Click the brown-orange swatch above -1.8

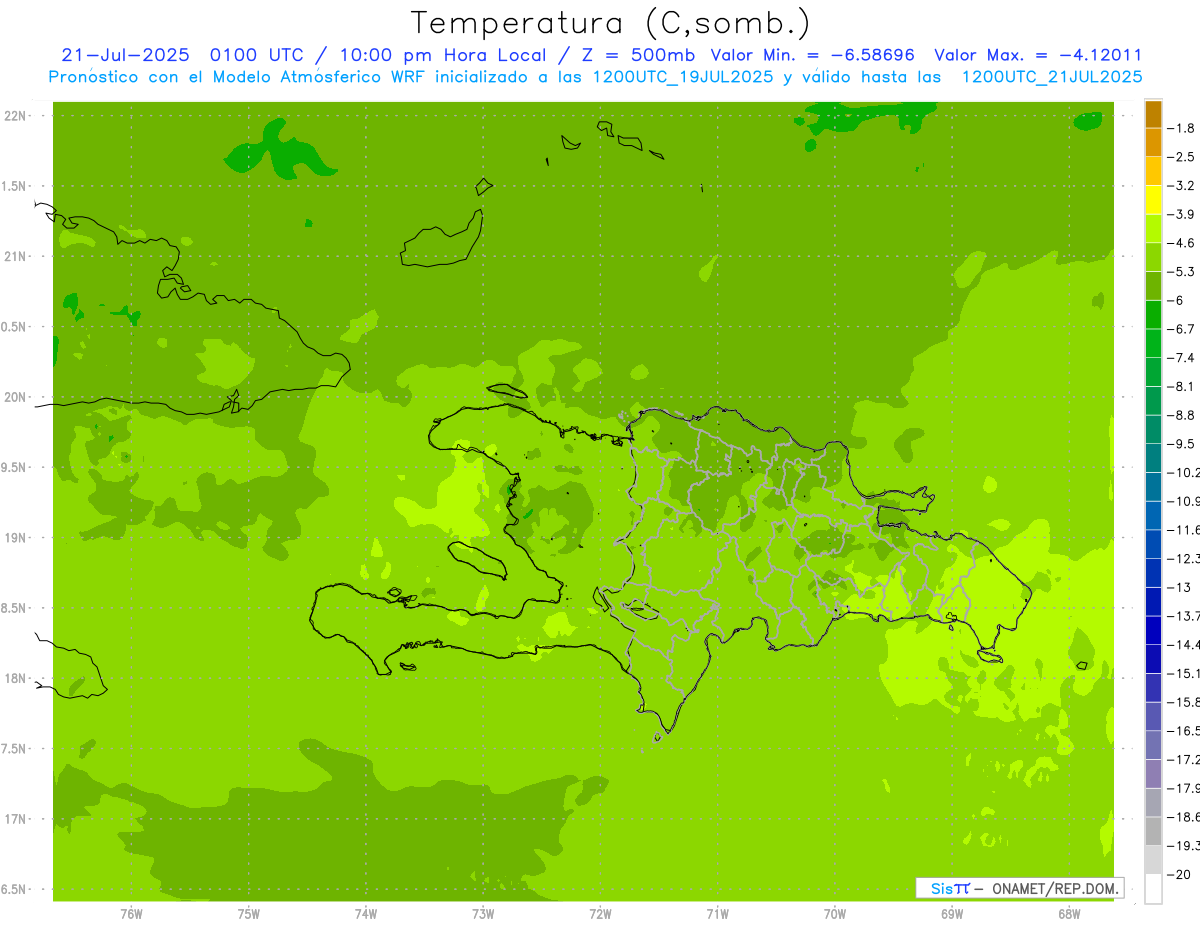point(1153,114)
